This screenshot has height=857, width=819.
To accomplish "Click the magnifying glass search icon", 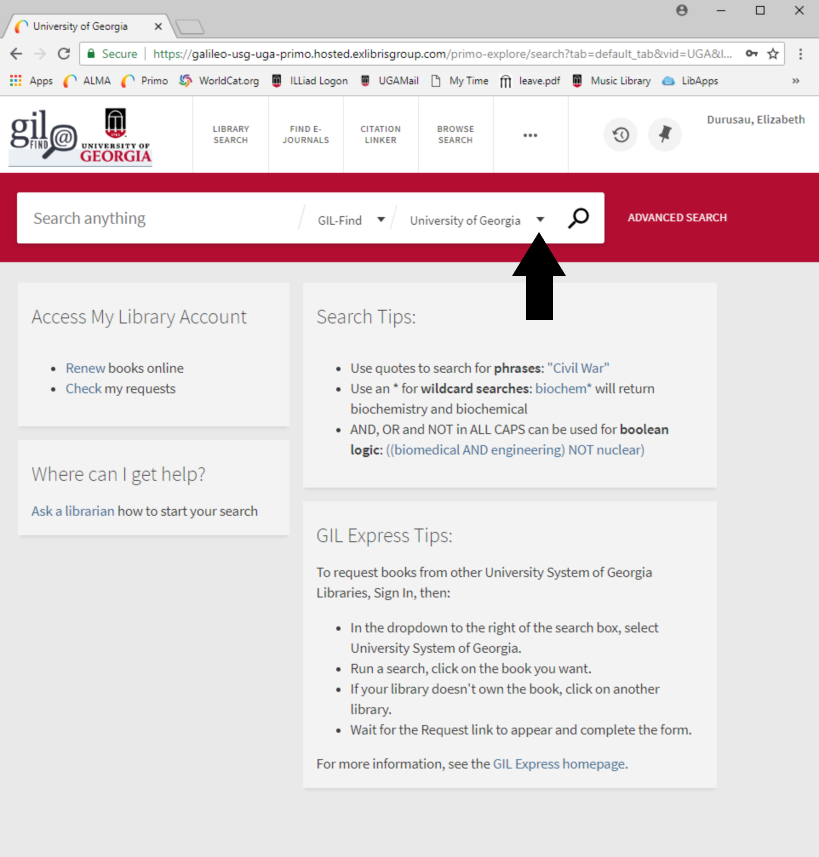I will tap(578, 219).
